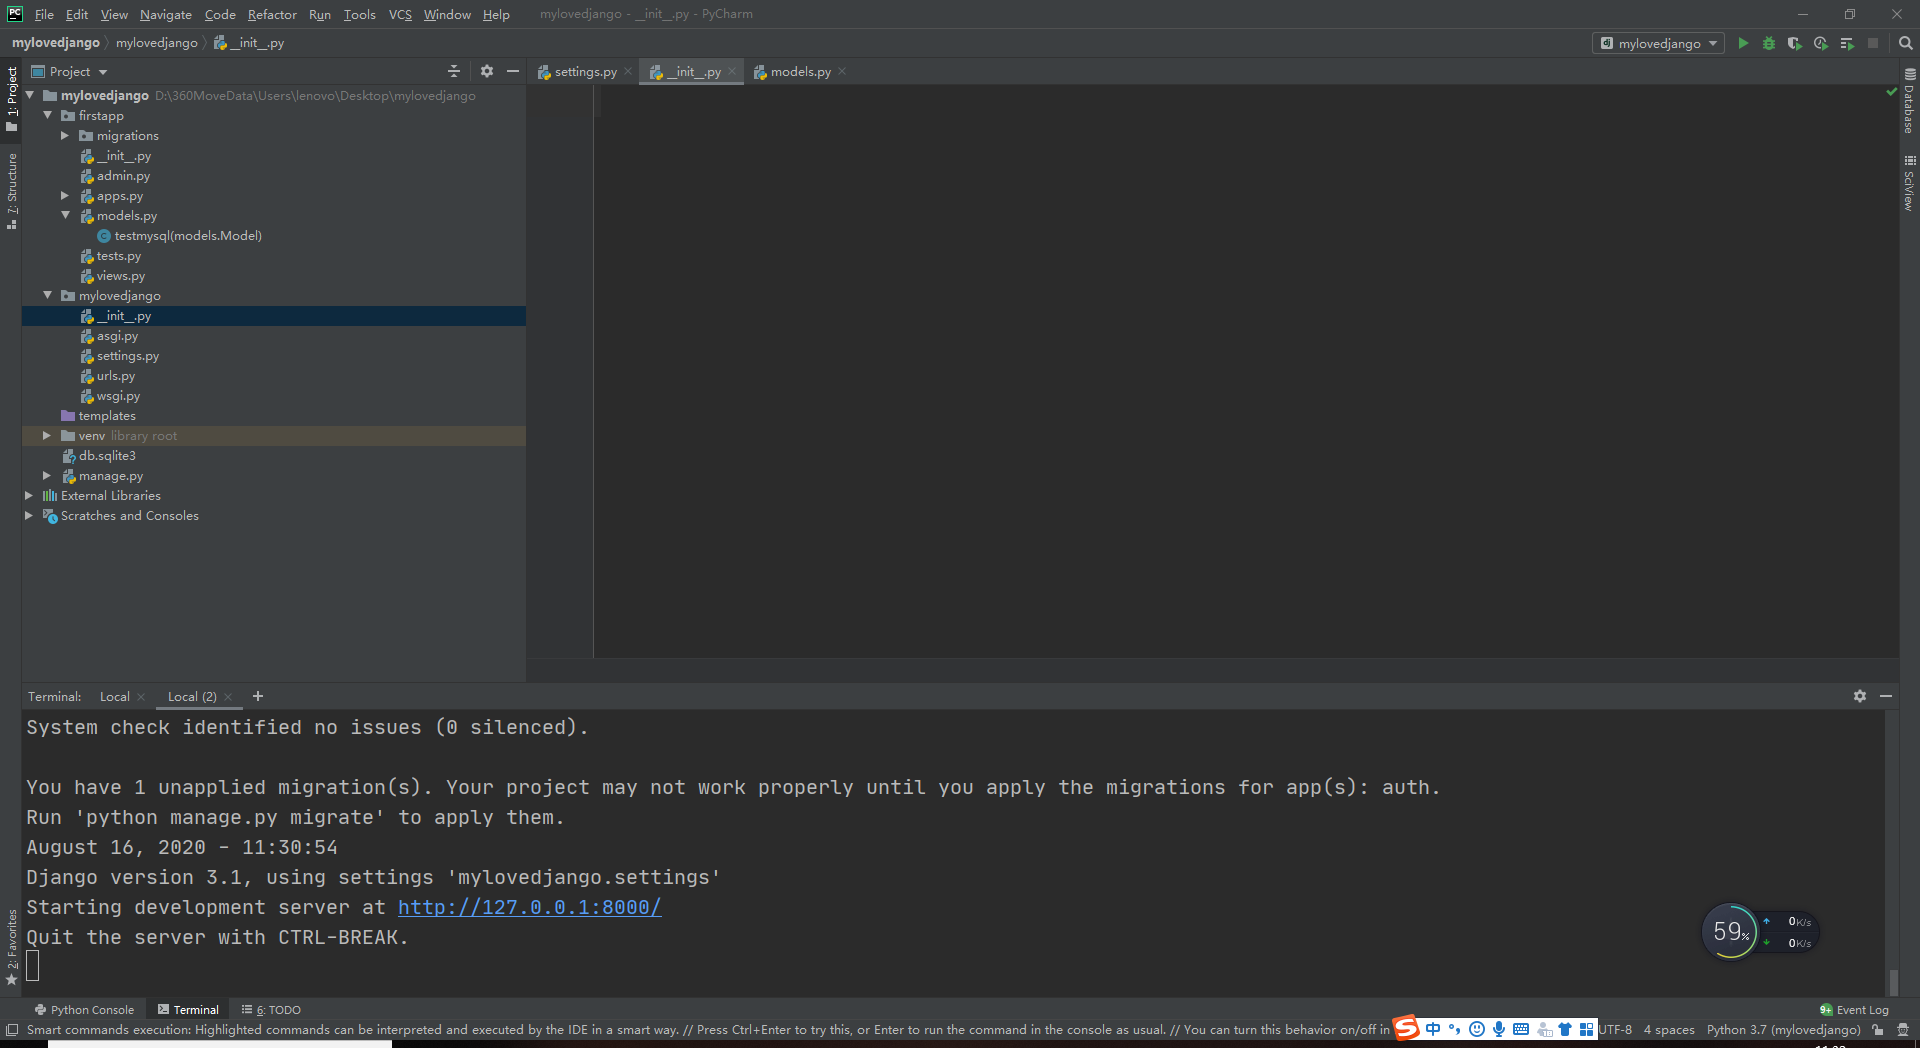
Task: Collapse the firstapp folder
Action: [x=47, y=115]
